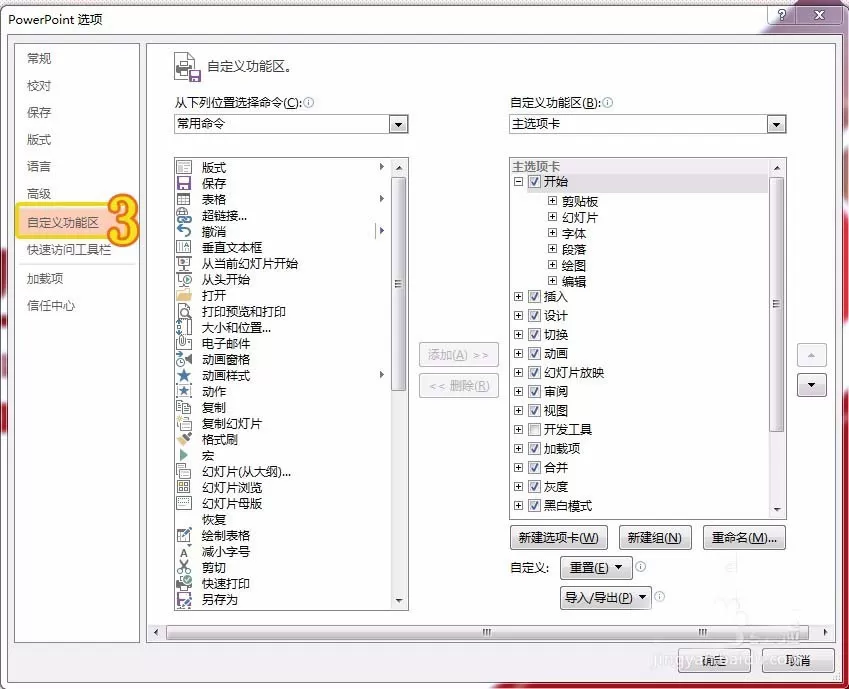Click info icon next to 自定义功能区(B)
849x689 pixels.
tap(608, 102)
